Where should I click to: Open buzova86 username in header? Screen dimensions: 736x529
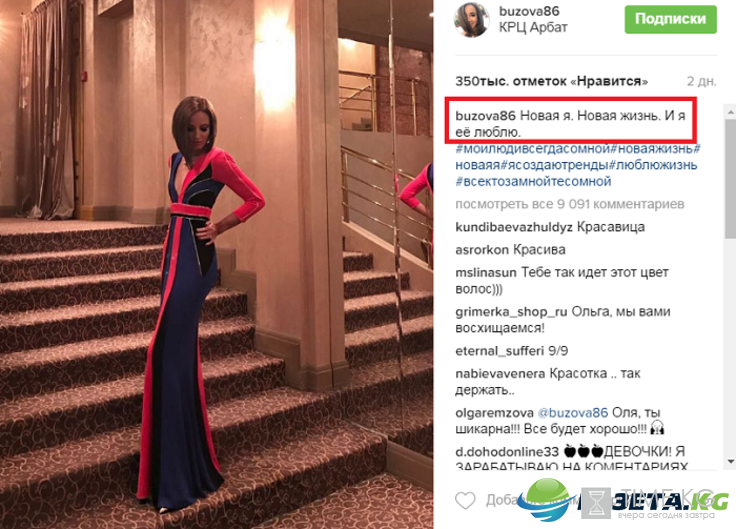tap(529, 11)
